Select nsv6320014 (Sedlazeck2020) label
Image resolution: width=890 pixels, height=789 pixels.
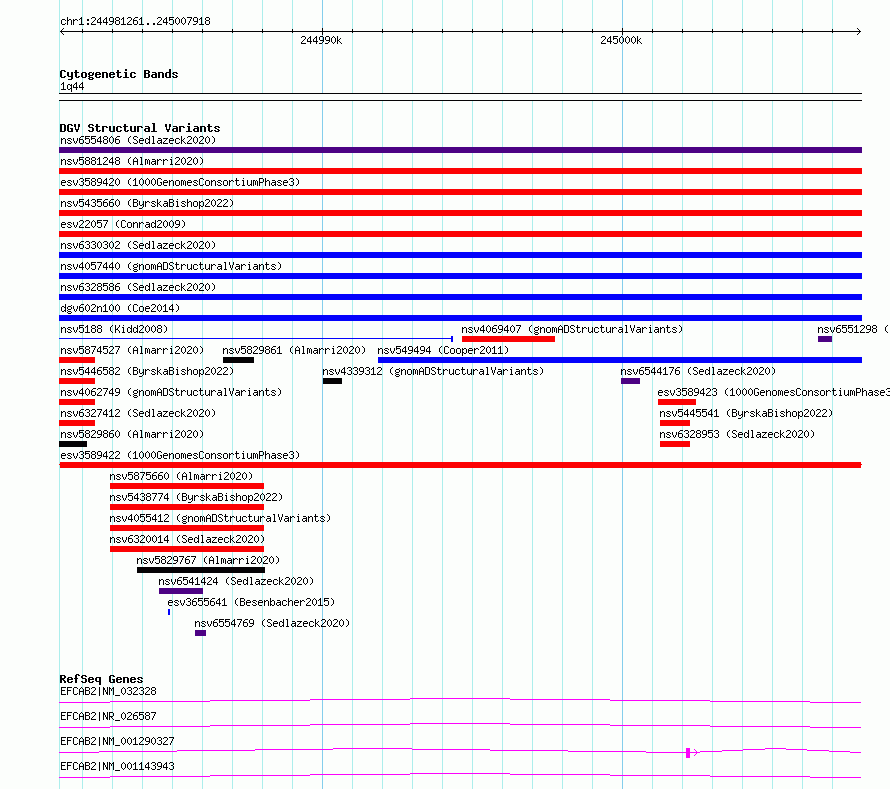coord(187,539)
